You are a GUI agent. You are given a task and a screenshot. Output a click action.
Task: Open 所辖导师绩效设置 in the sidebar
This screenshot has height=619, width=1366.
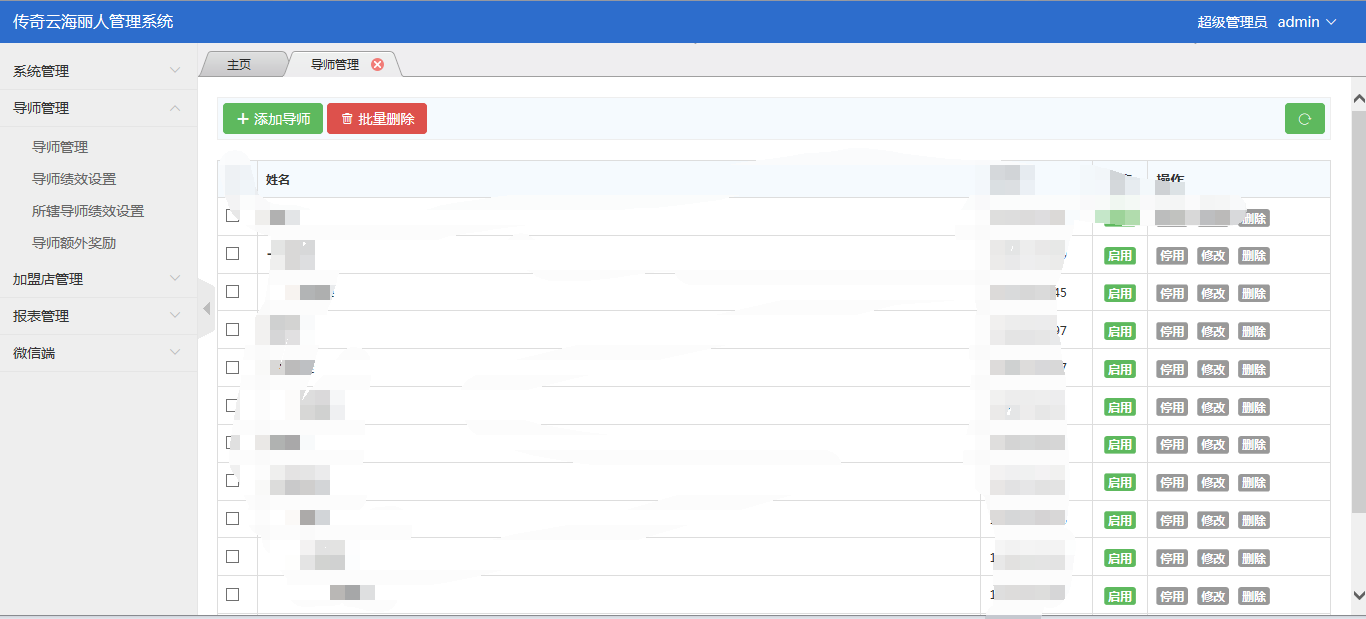pos(88,211)
